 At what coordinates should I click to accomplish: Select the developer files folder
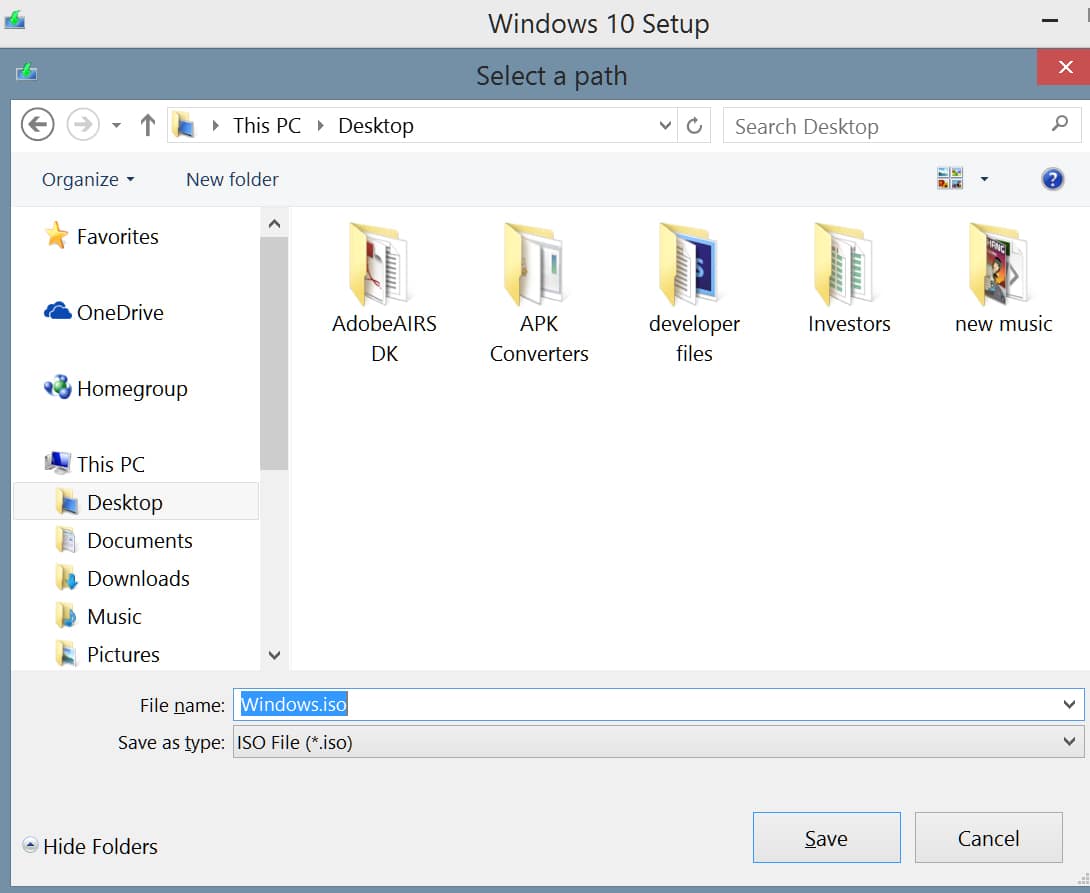694,293
